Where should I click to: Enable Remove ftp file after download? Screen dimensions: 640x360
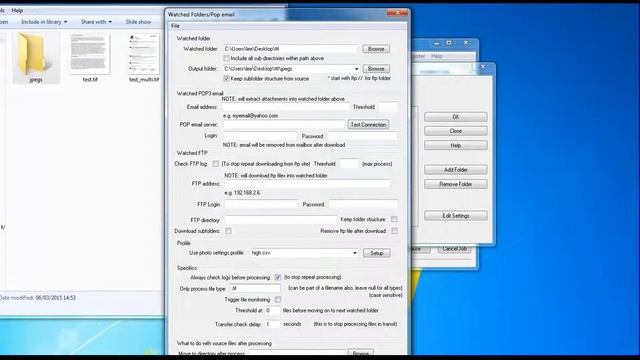394,231
